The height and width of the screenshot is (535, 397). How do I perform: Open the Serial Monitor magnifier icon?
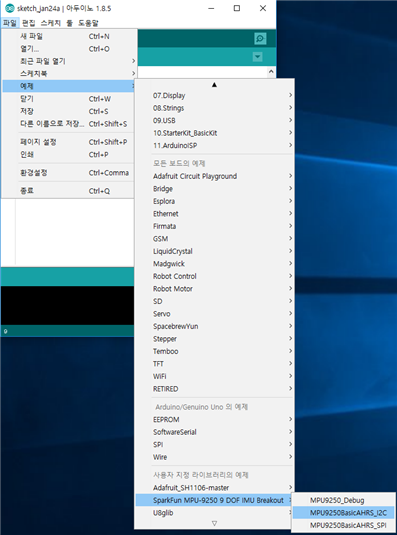tap(260, 39)
